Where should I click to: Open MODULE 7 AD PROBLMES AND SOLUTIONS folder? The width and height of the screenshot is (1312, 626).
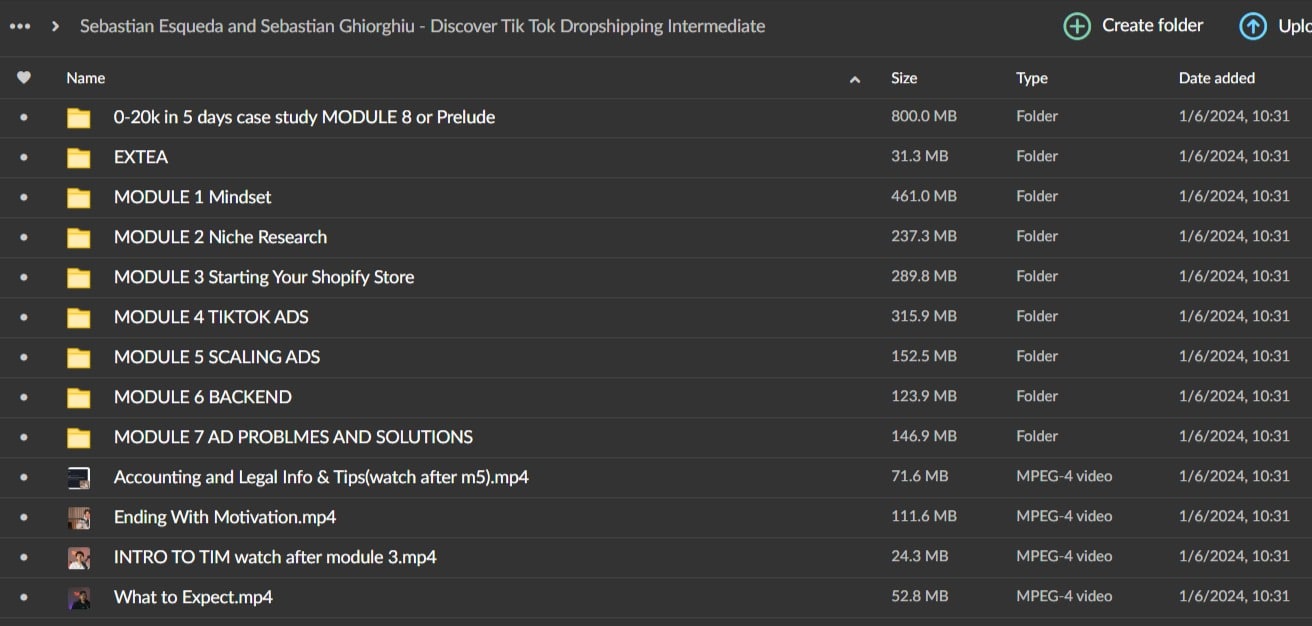pyautogui.click(x=293, y=437)
